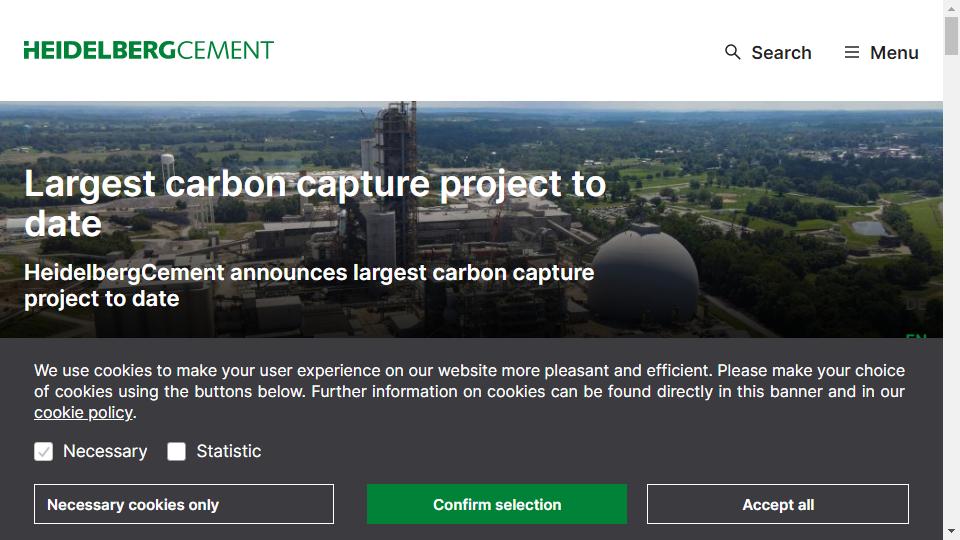Click the green Confirm selection button
Screen dimensions: 960x540
(497, 505)
